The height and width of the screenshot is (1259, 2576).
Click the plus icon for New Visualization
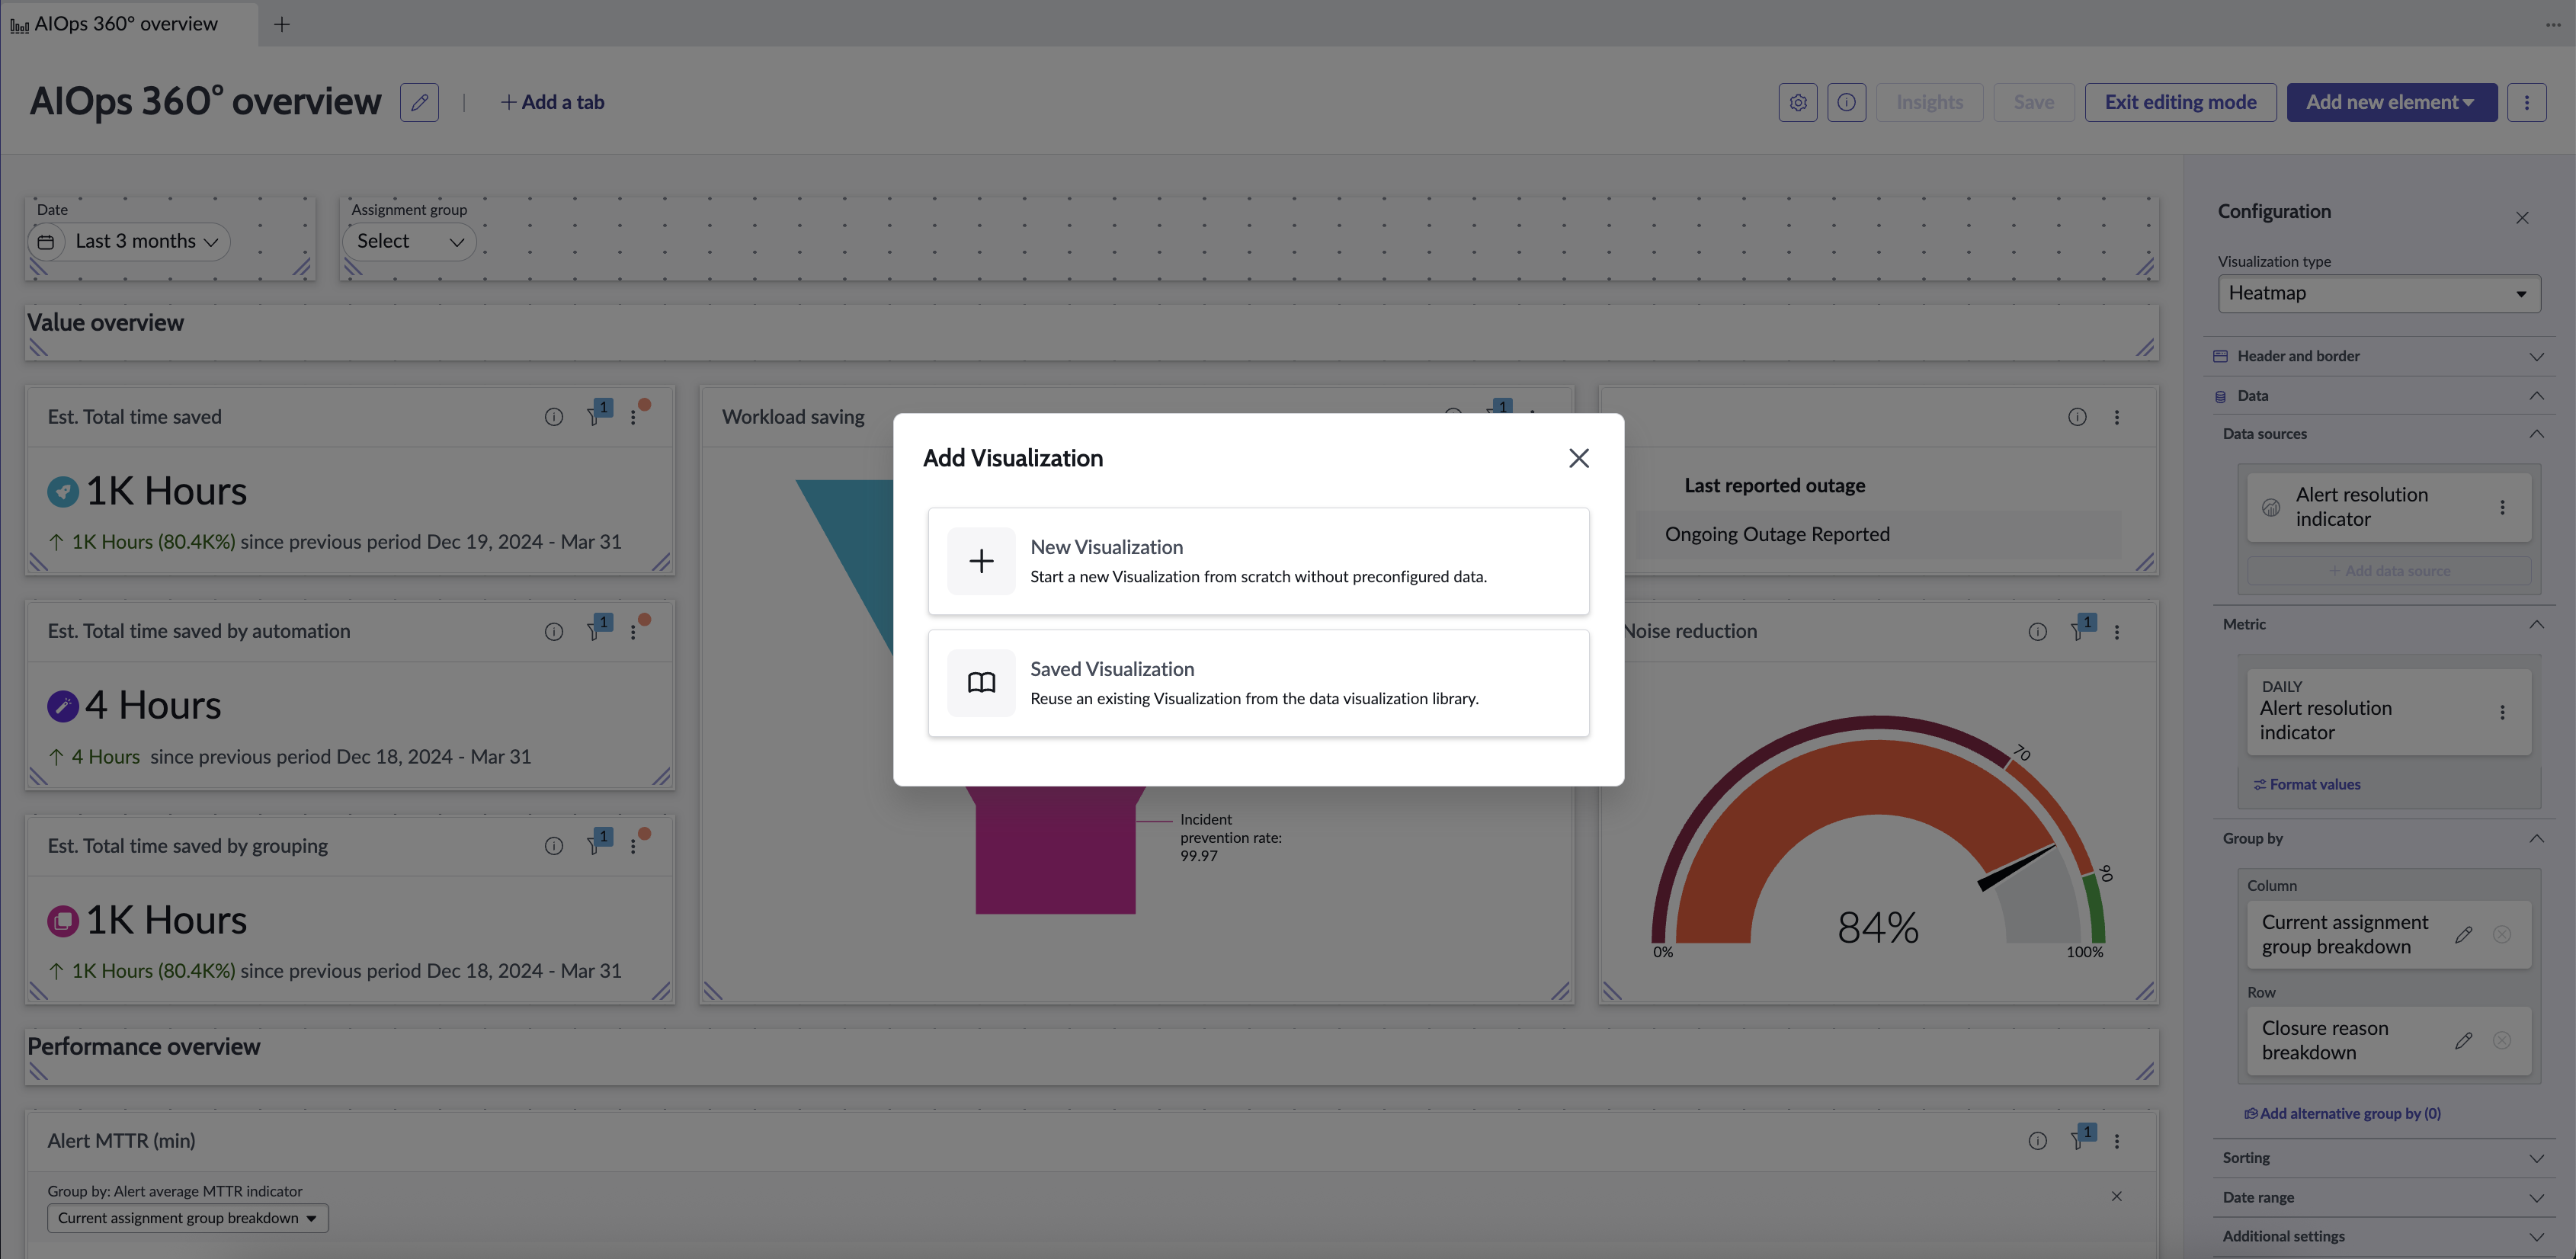981,561
